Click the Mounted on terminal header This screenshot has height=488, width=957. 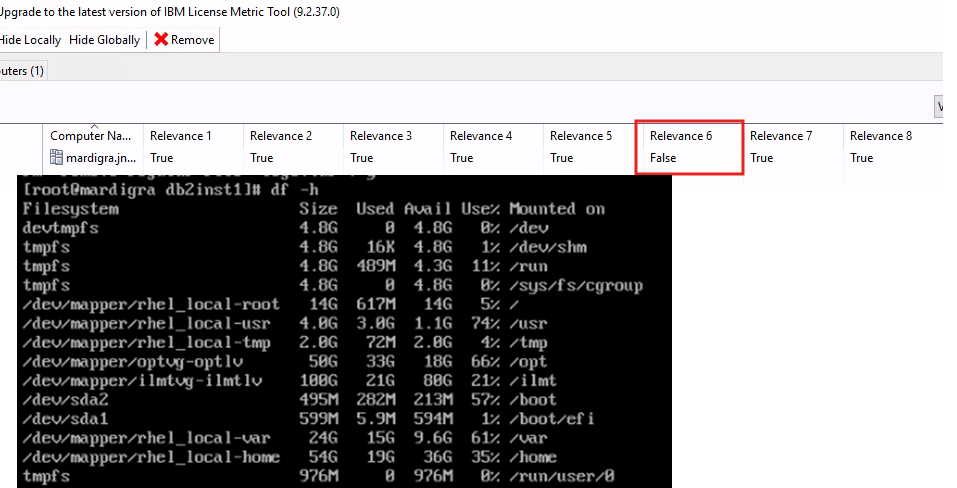click(557, 209)
